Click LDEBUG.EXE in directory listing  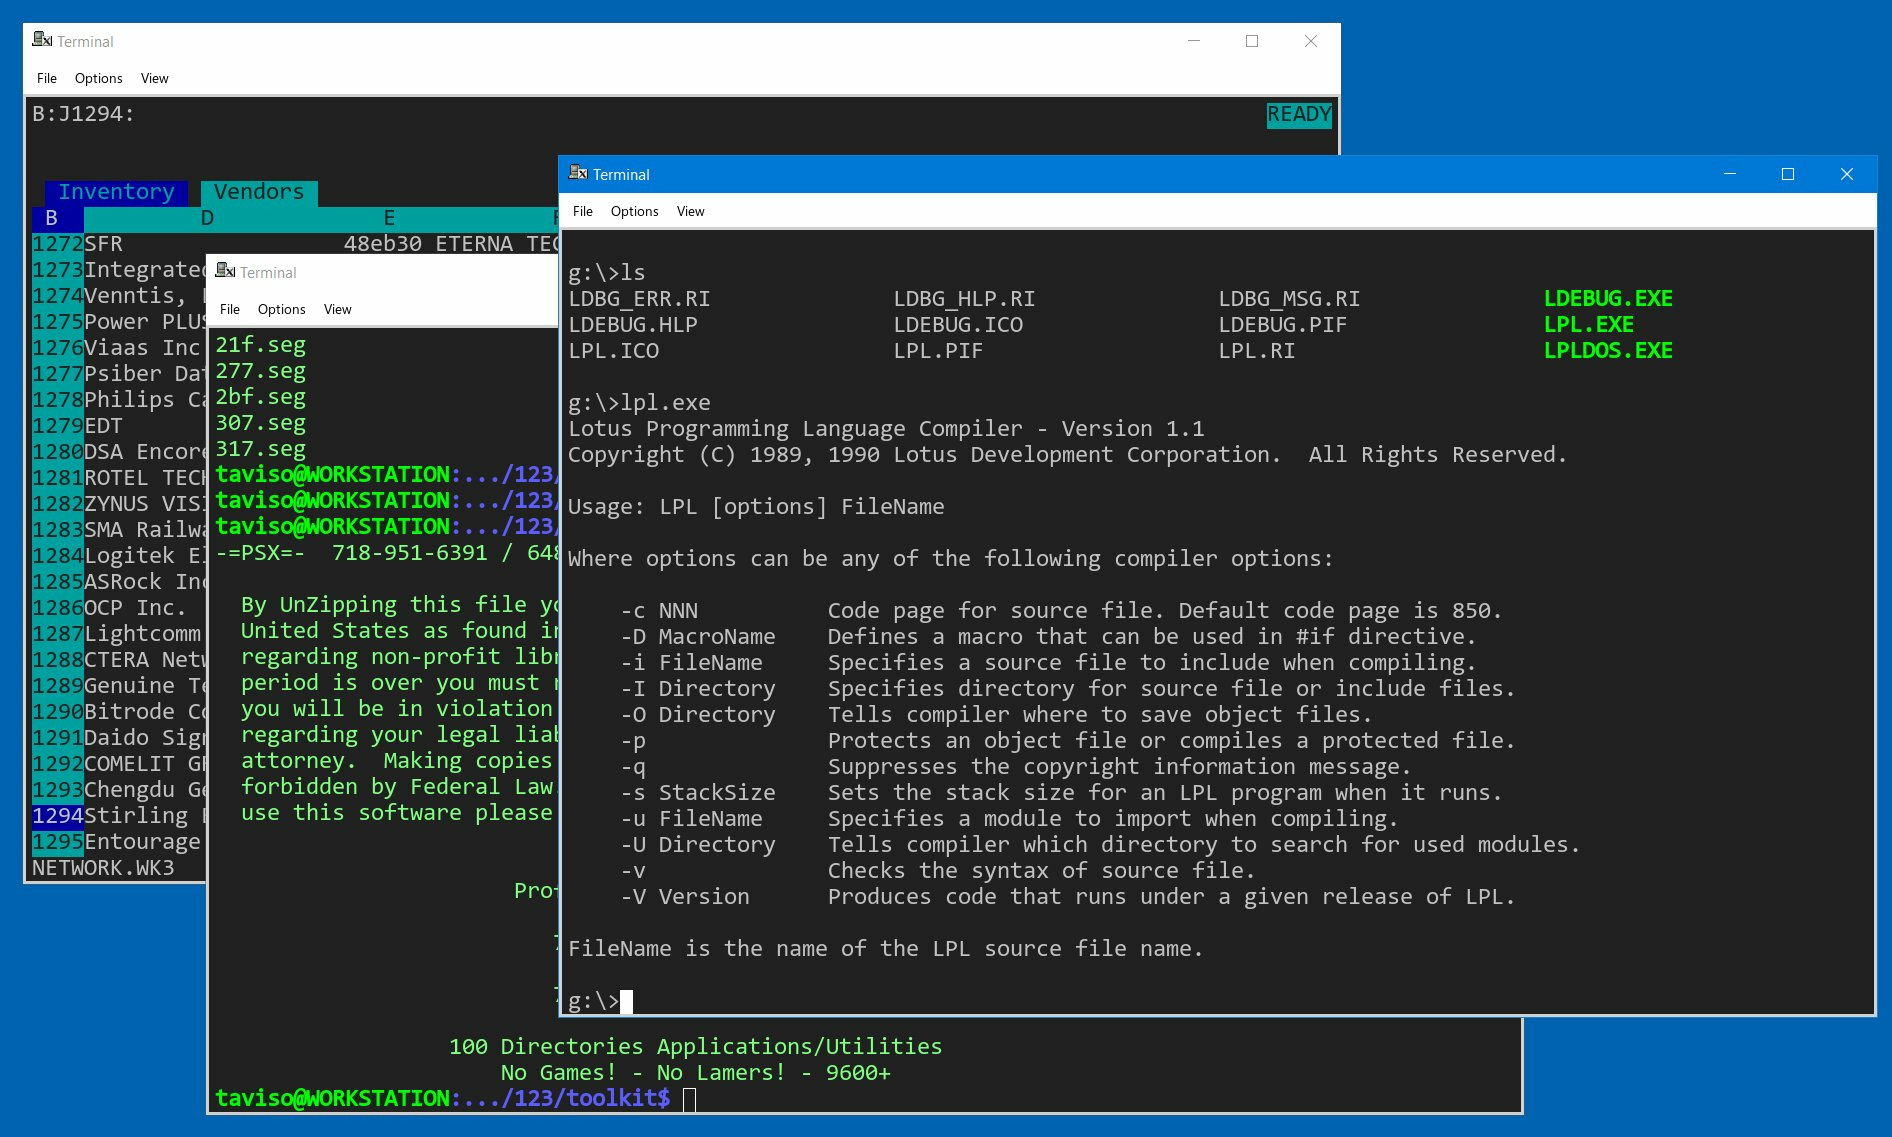[1608, 298]
